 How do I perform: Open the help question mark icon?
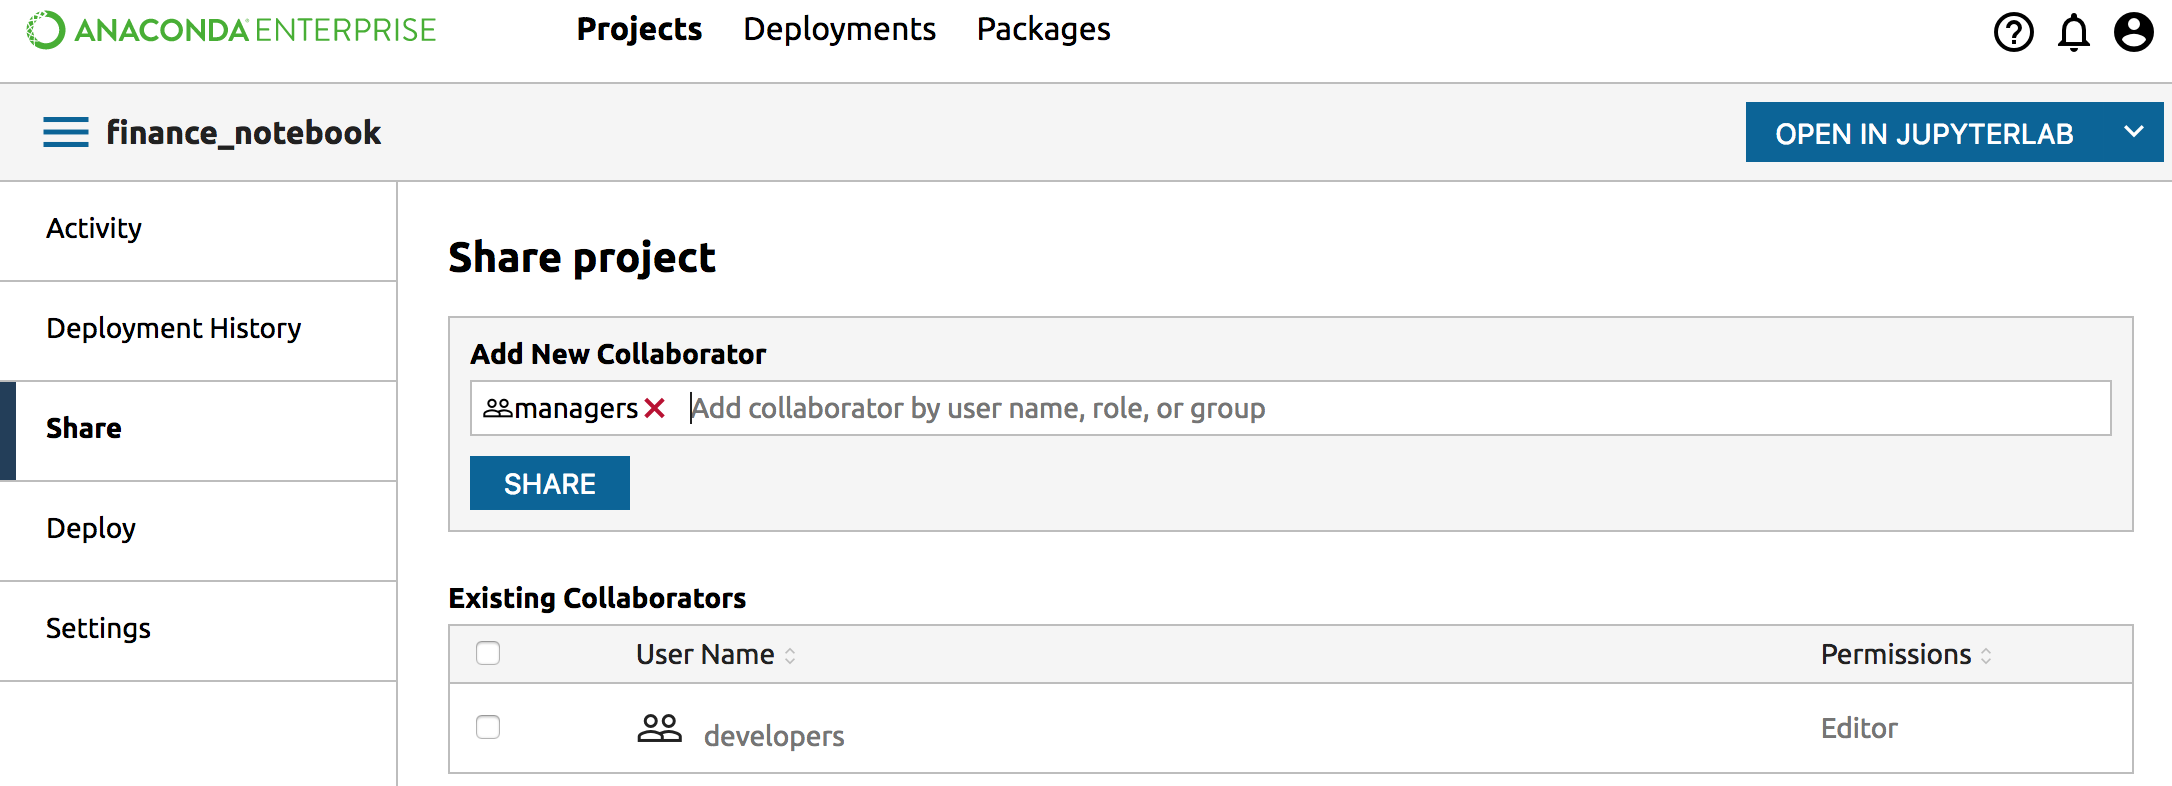pyautogui.click(x=2013, y=32)
